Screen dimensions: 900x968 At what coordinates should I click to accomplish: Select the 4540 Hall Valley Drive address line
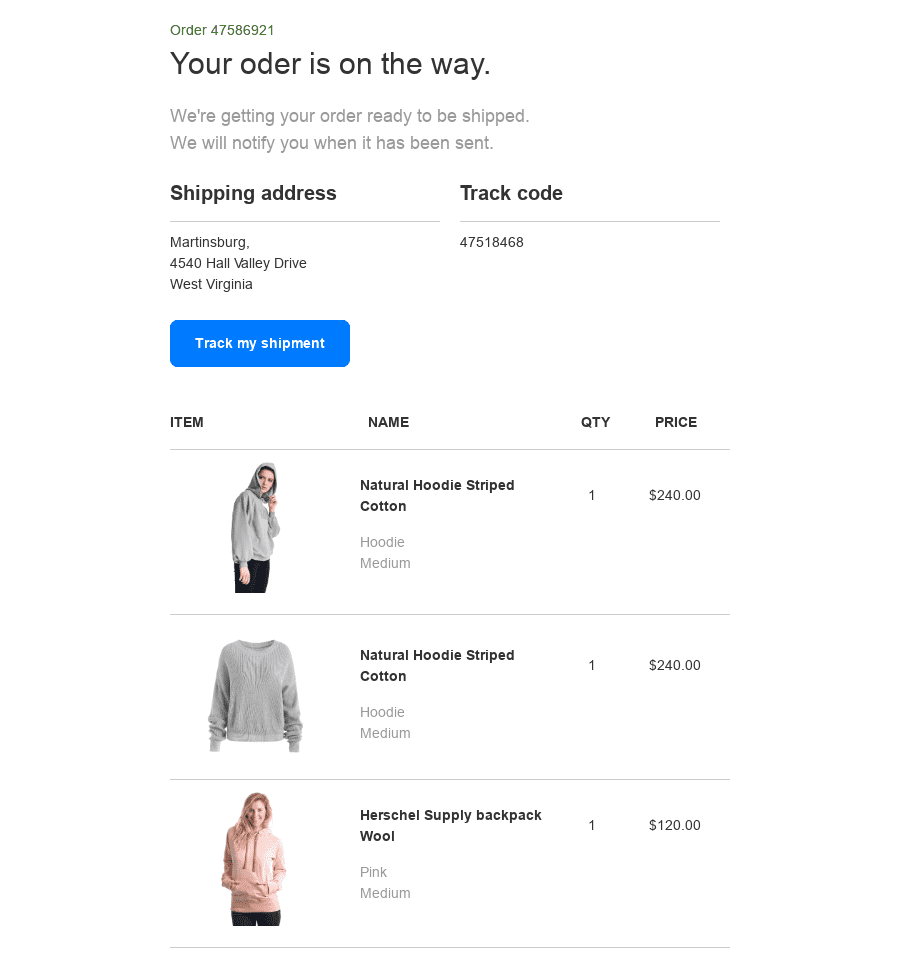[x=238, y=263]
